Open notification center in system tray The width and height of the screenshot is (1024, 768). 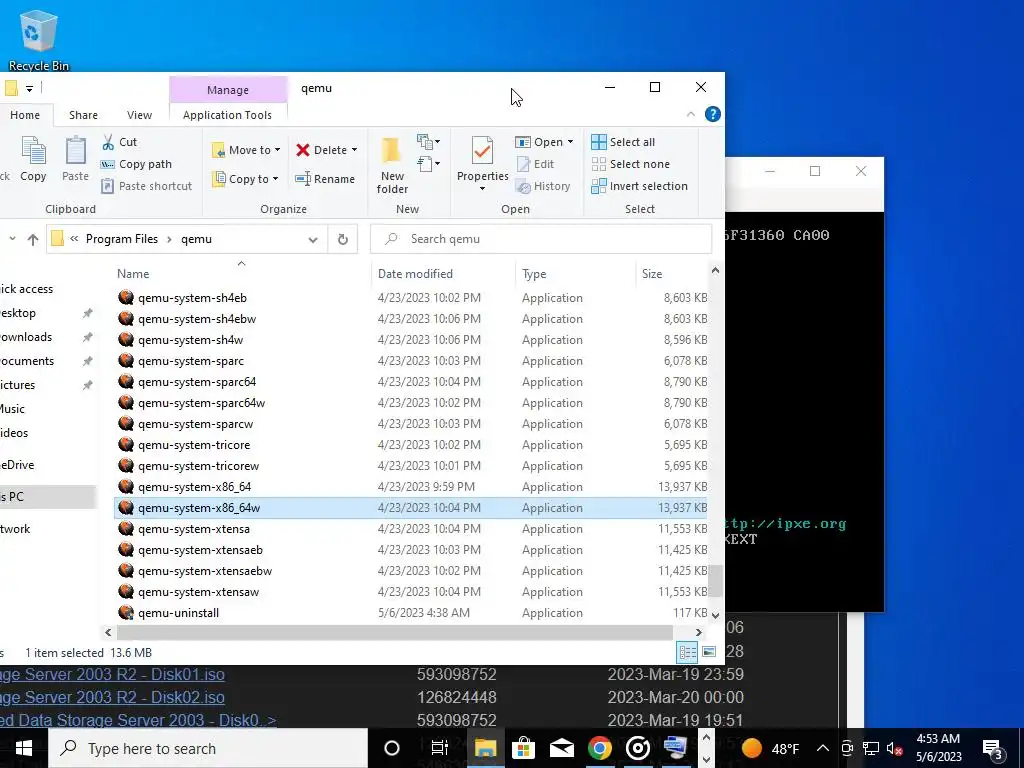(993, 748)
